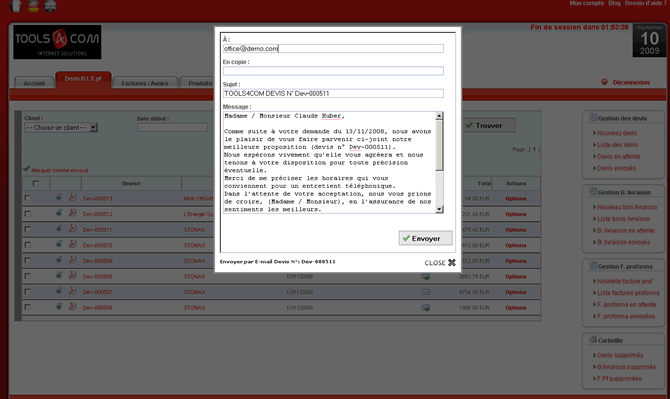
Task: Click the Trouver search button
Action: pyautogui.click(x=488, y=125)
